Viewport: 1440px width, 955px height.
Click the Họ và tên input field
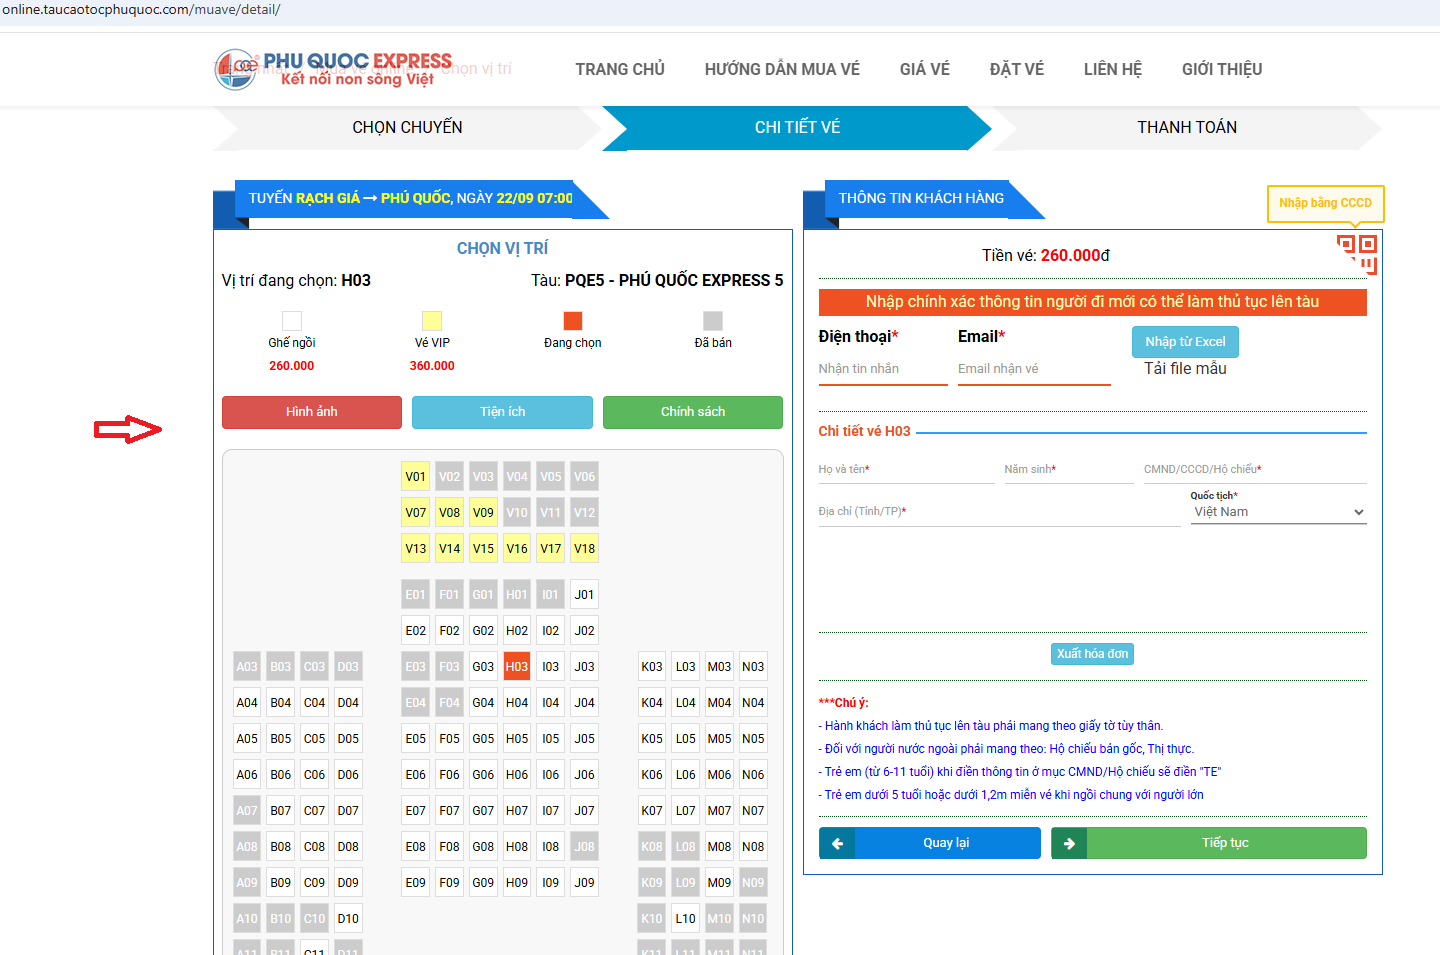(907, 470)
